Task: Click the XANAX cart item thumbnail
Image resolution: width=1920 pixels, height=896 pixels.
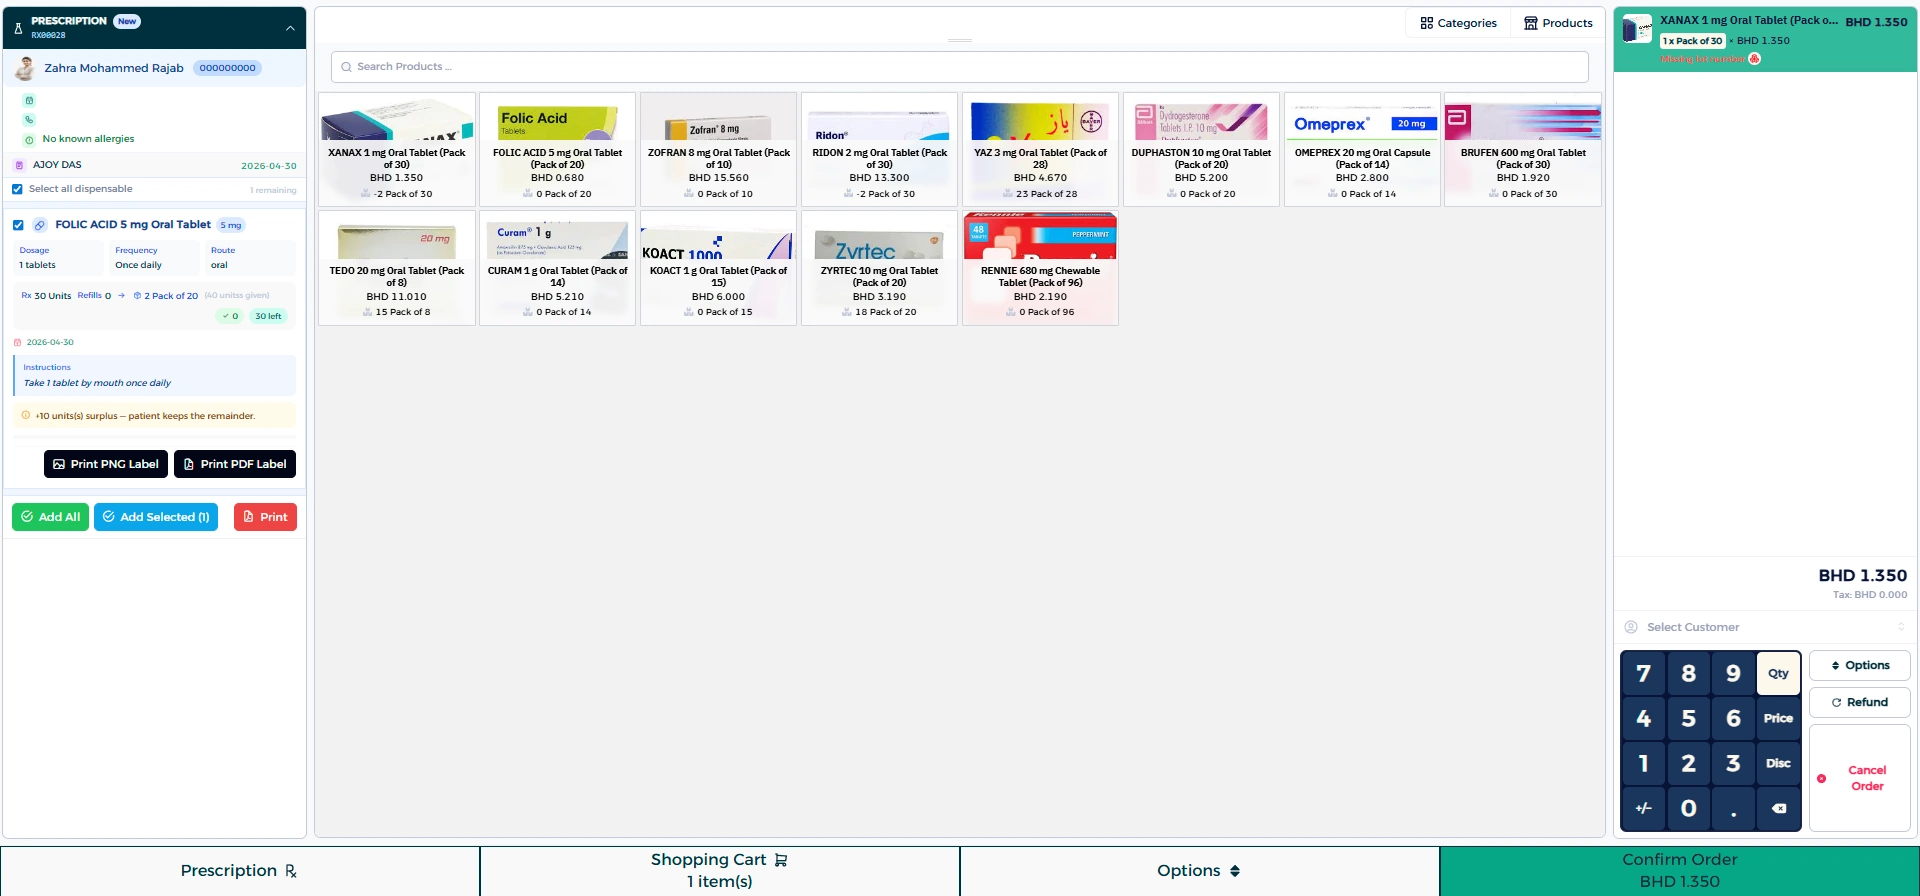Action: click(x=1637, y=30)
